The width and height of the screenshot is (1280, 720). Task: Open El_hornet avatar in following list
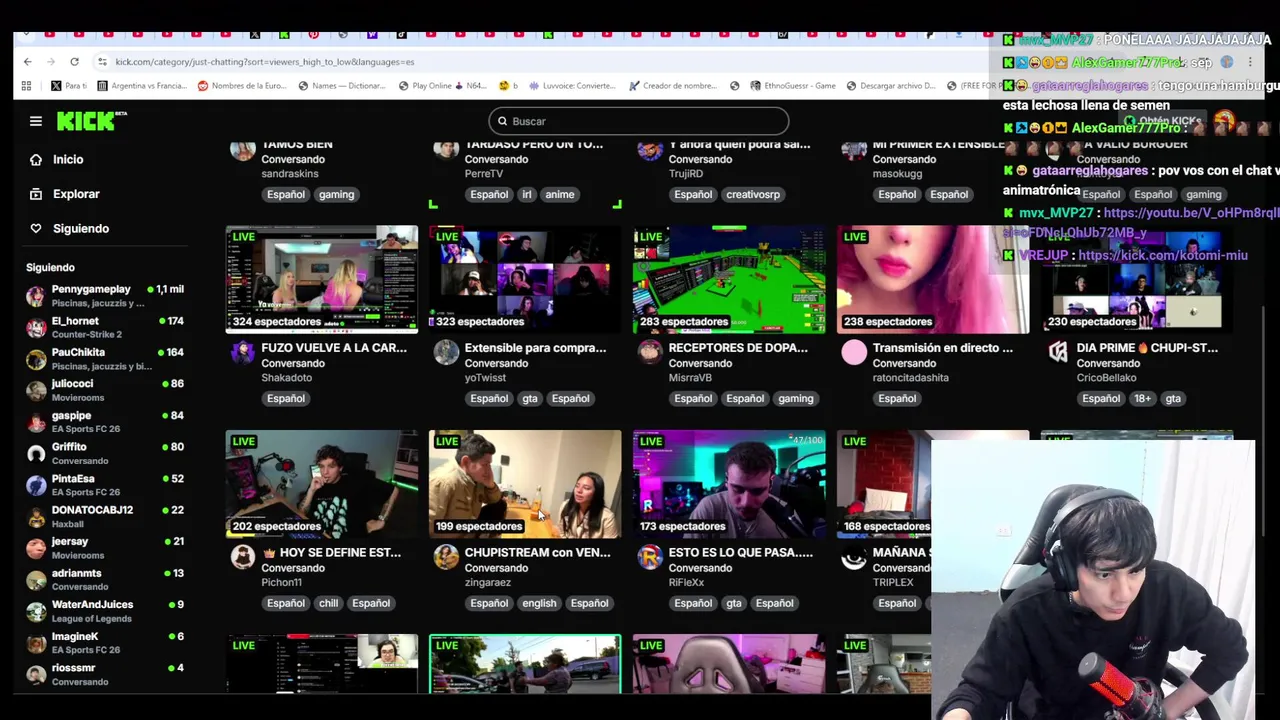tap(36, 328)
